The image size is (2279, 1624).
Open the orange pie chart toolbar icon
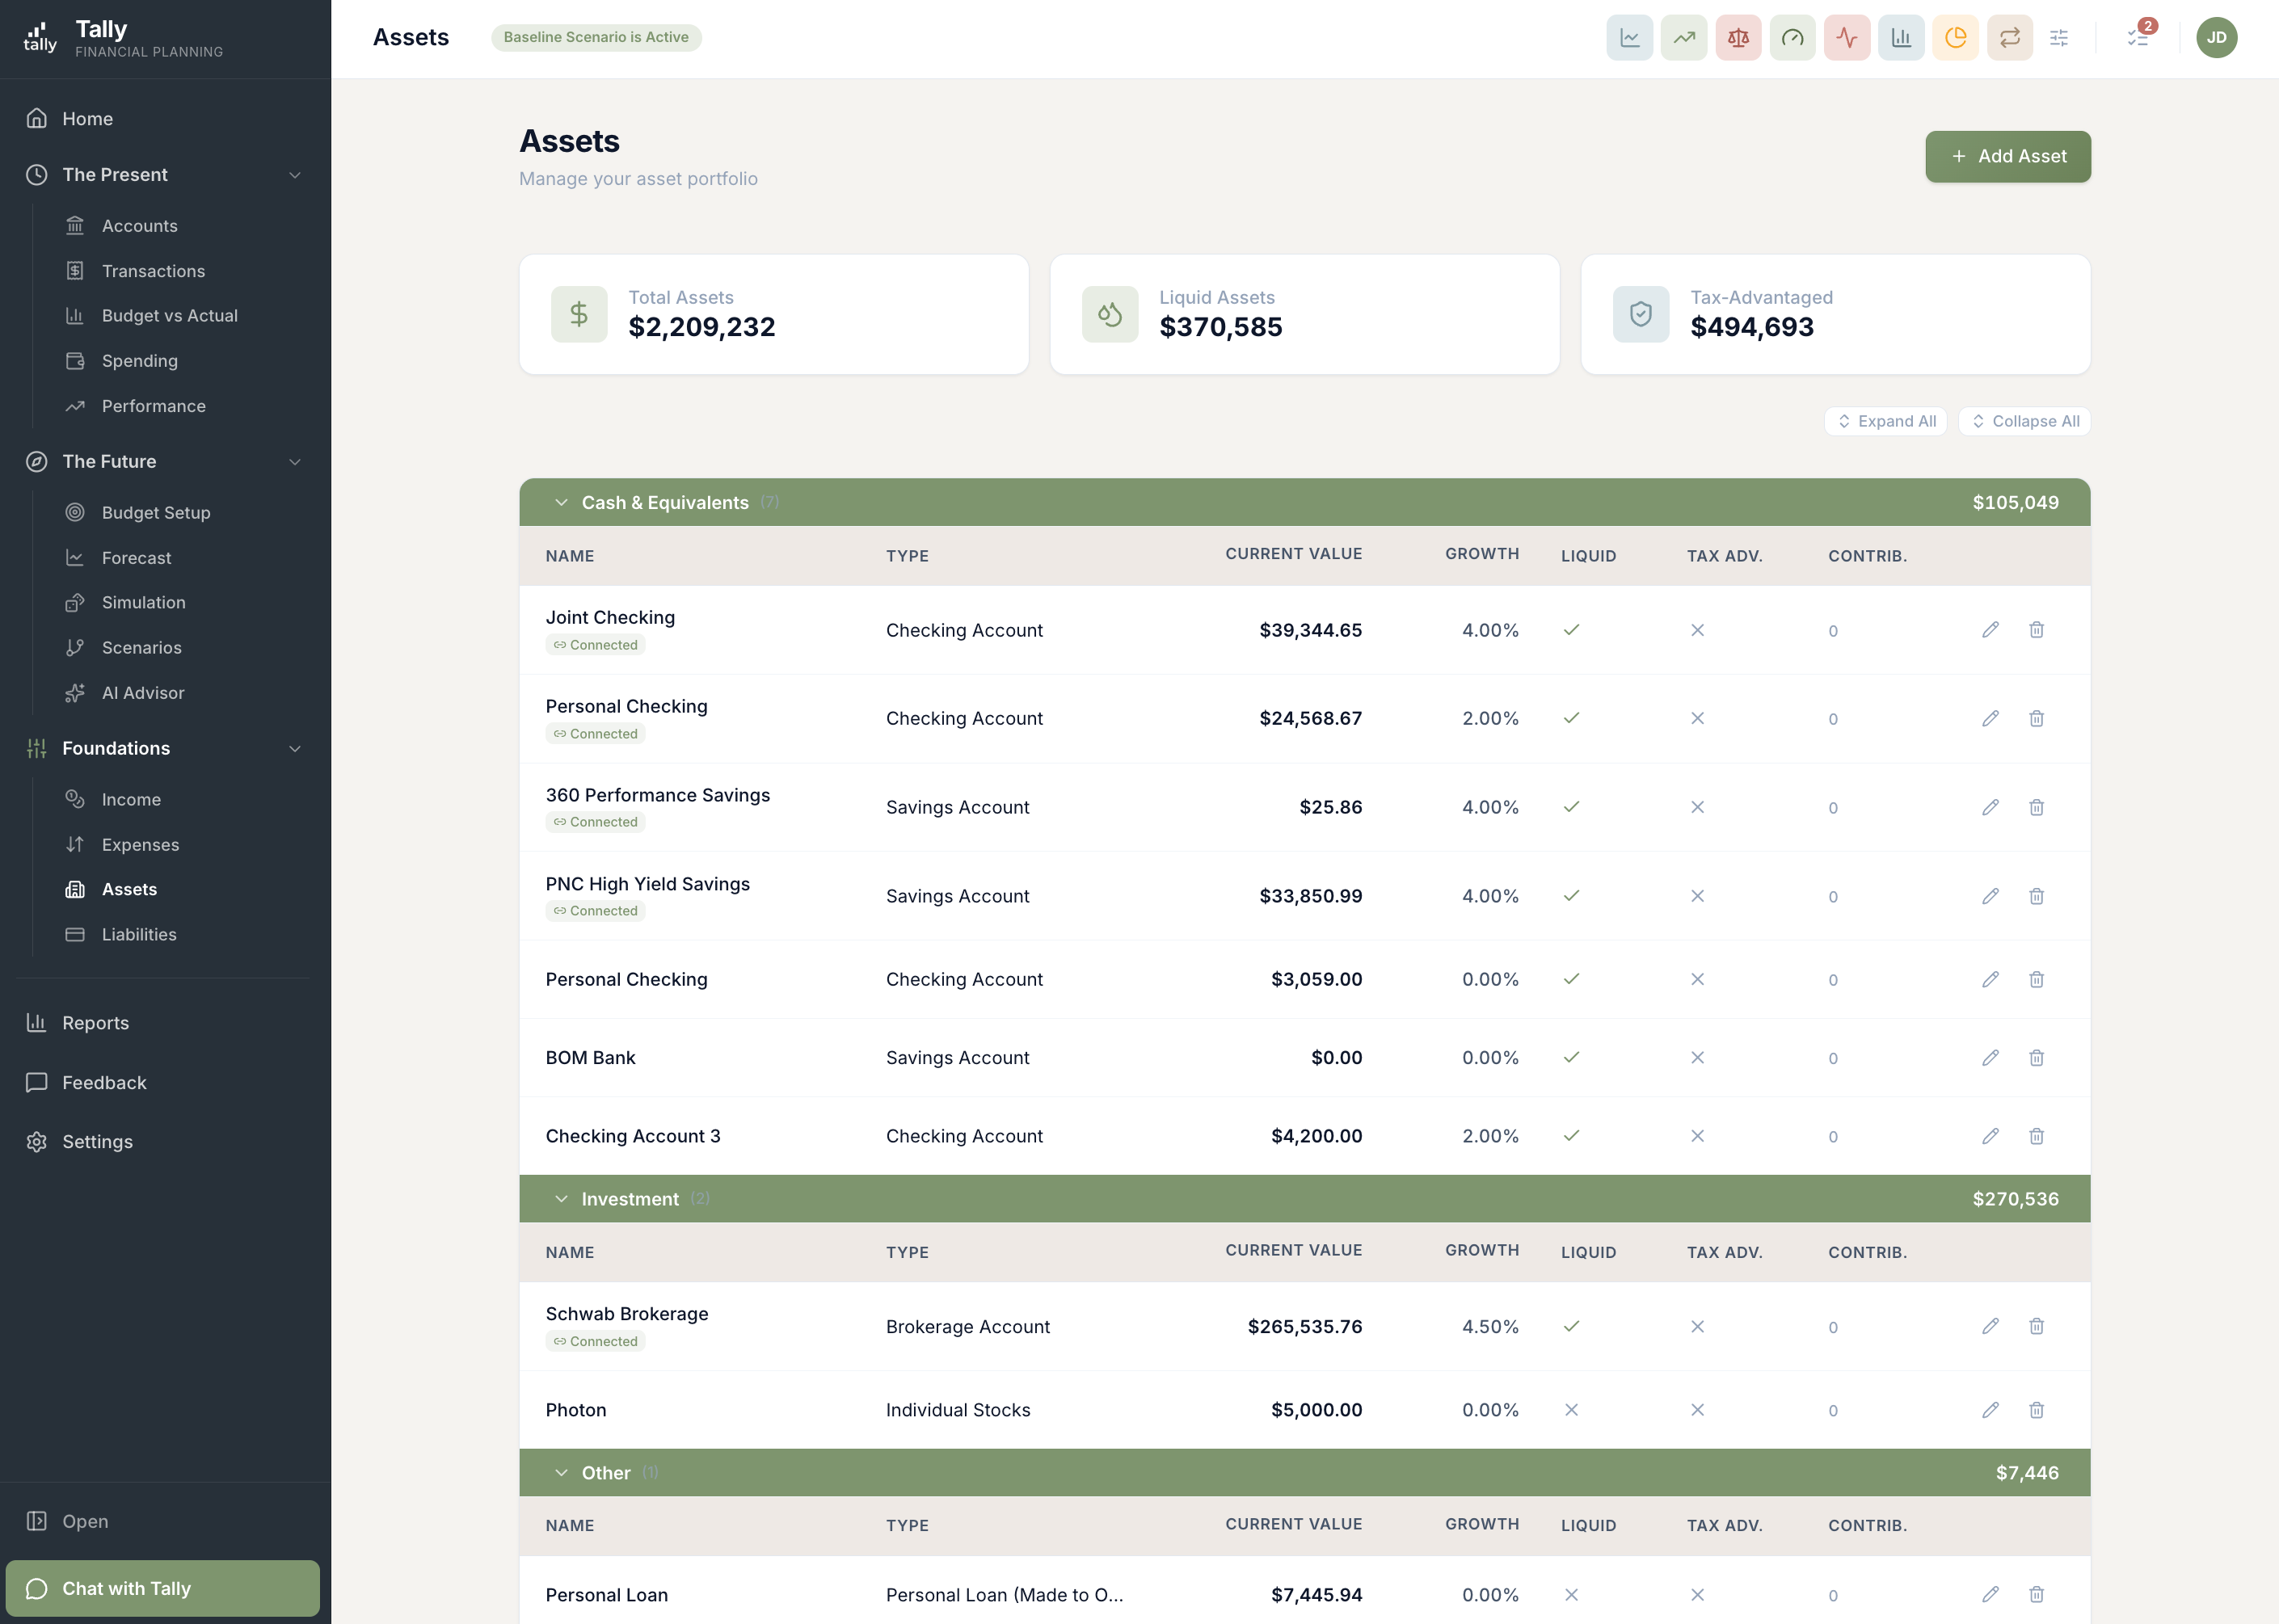click(x=1955, y=38)
